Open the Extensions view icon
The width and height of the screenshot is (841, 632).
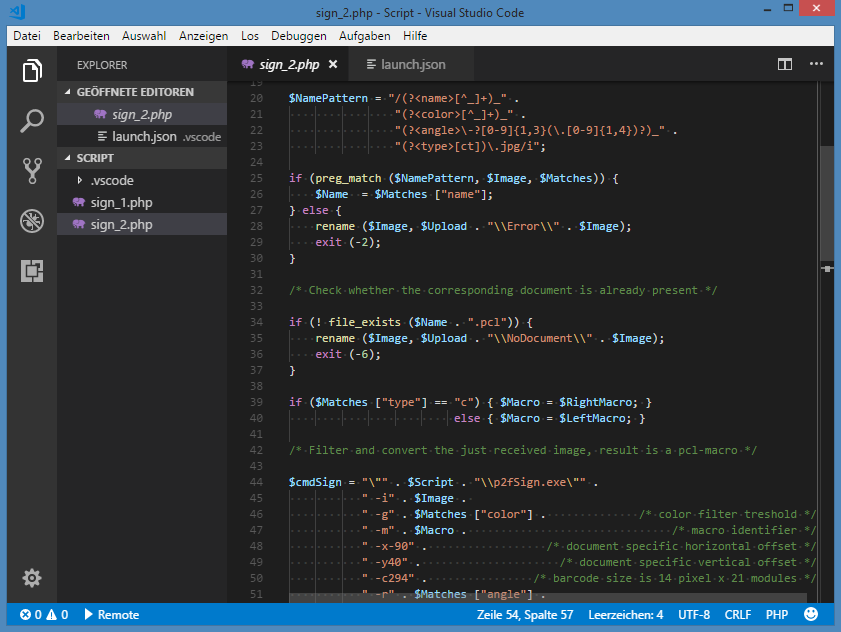[x=32, y=271]
